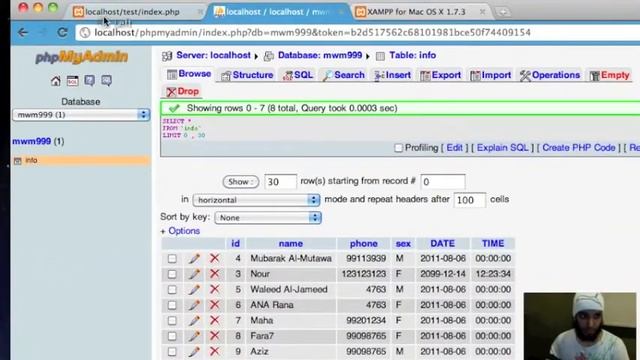This screenshot has width=640, height=360.
Task: Check the row checkbox for ANA Rana
Action: pyautogui.click(x=172, y=305)
